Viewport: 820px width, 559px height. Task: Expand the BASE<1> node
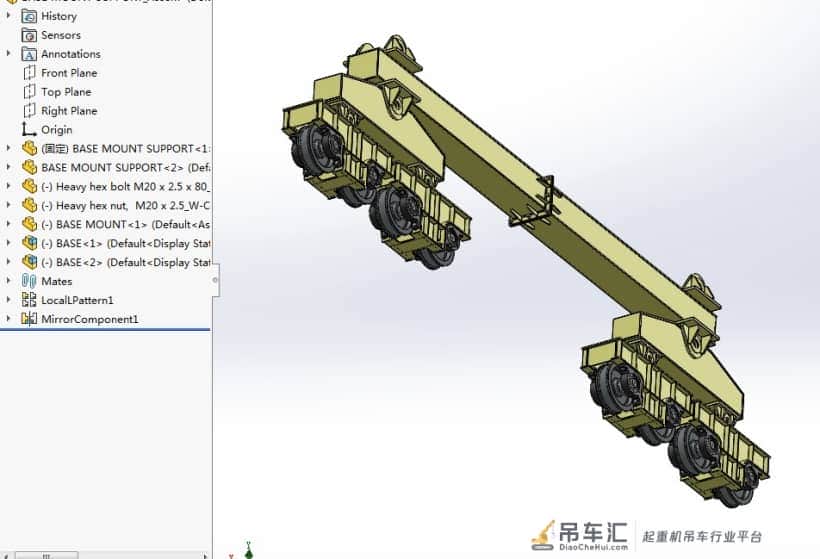tap(8, 243)
